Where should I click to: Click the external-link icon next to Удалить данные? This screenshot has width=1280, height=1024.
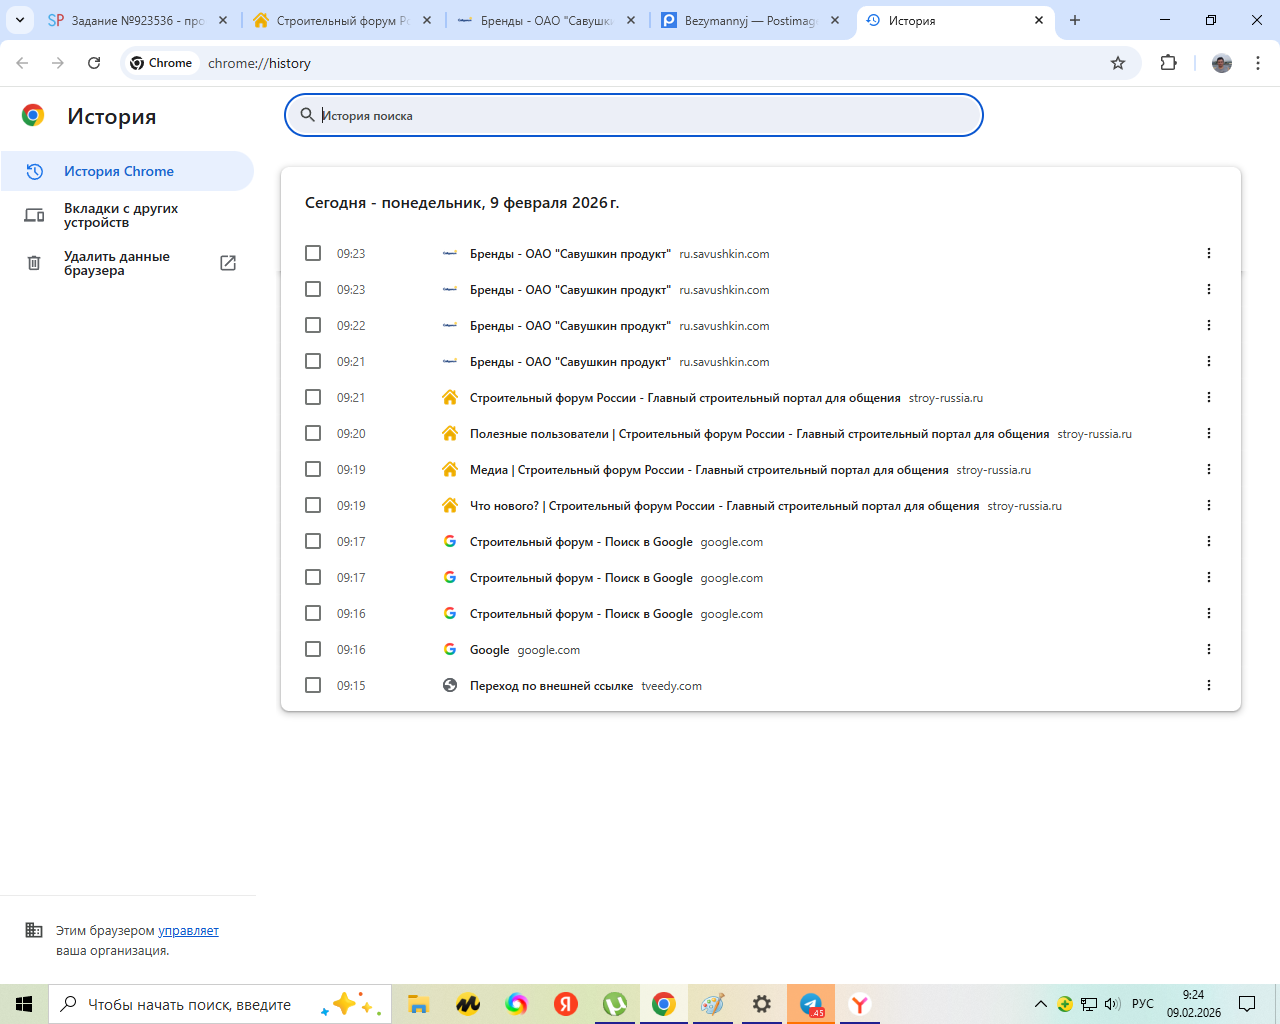pos(228,263)
